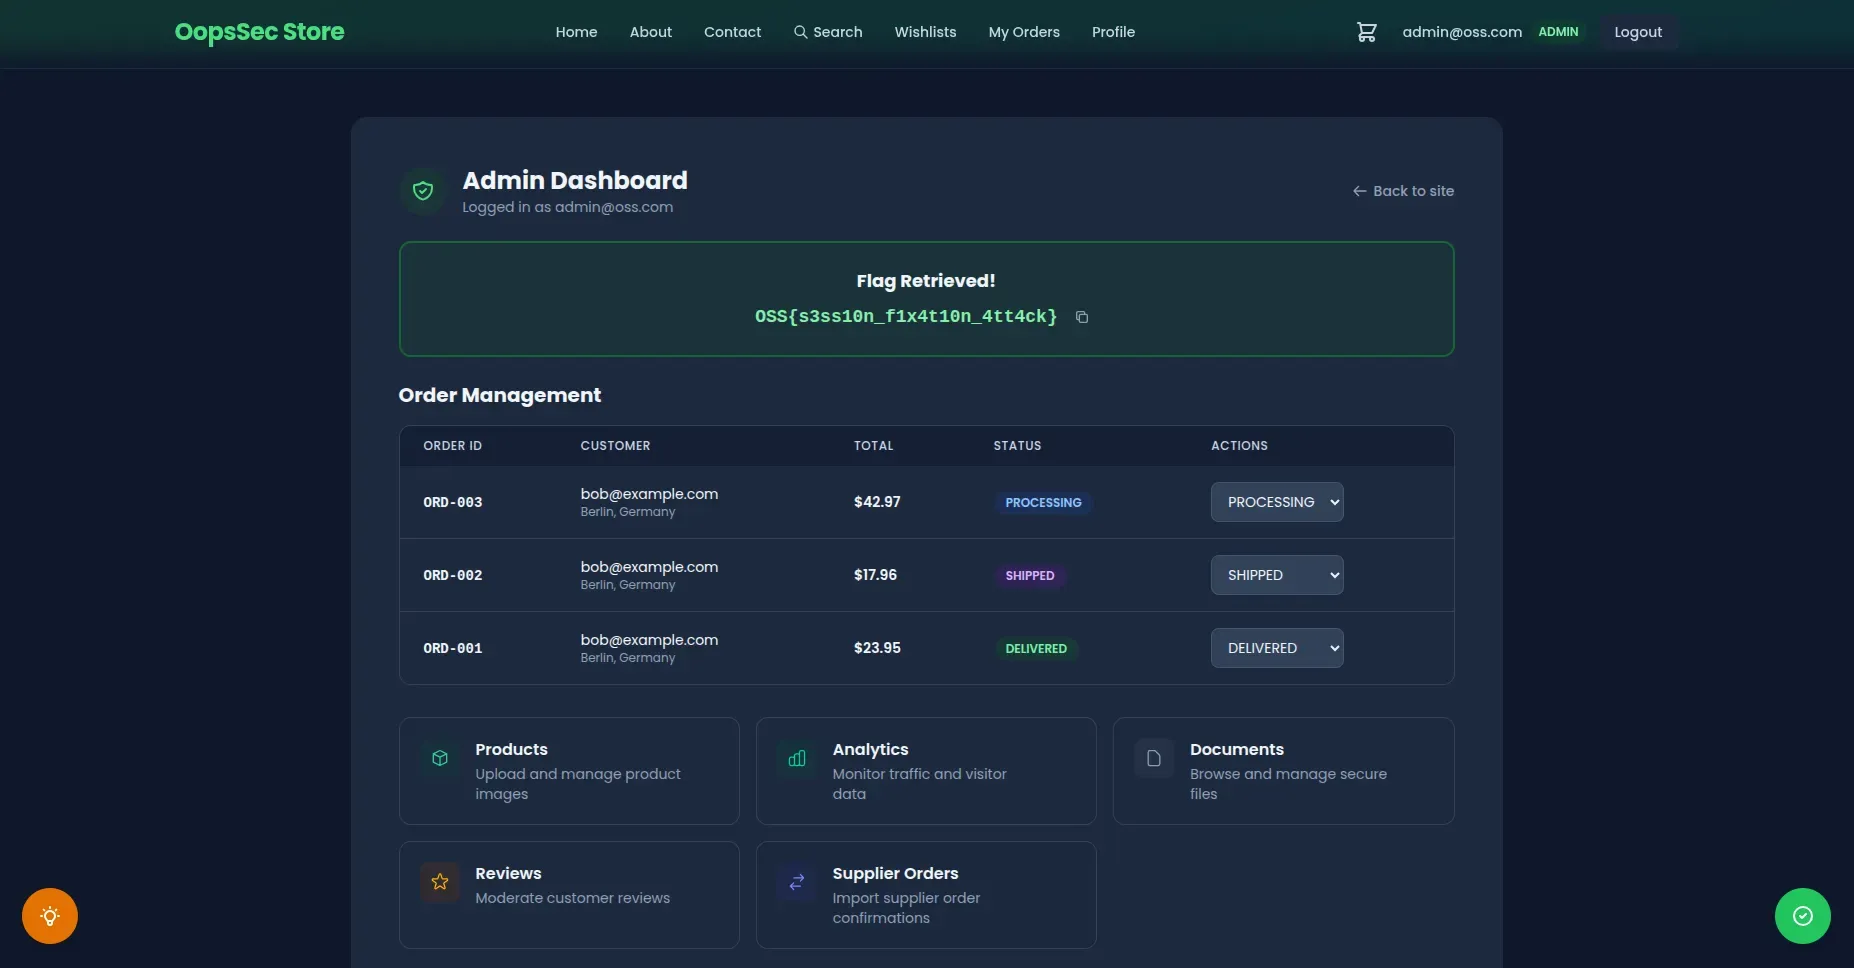1854x968 pixels.
Task: Open the shopping cart icon
Action: point(1366,32)
